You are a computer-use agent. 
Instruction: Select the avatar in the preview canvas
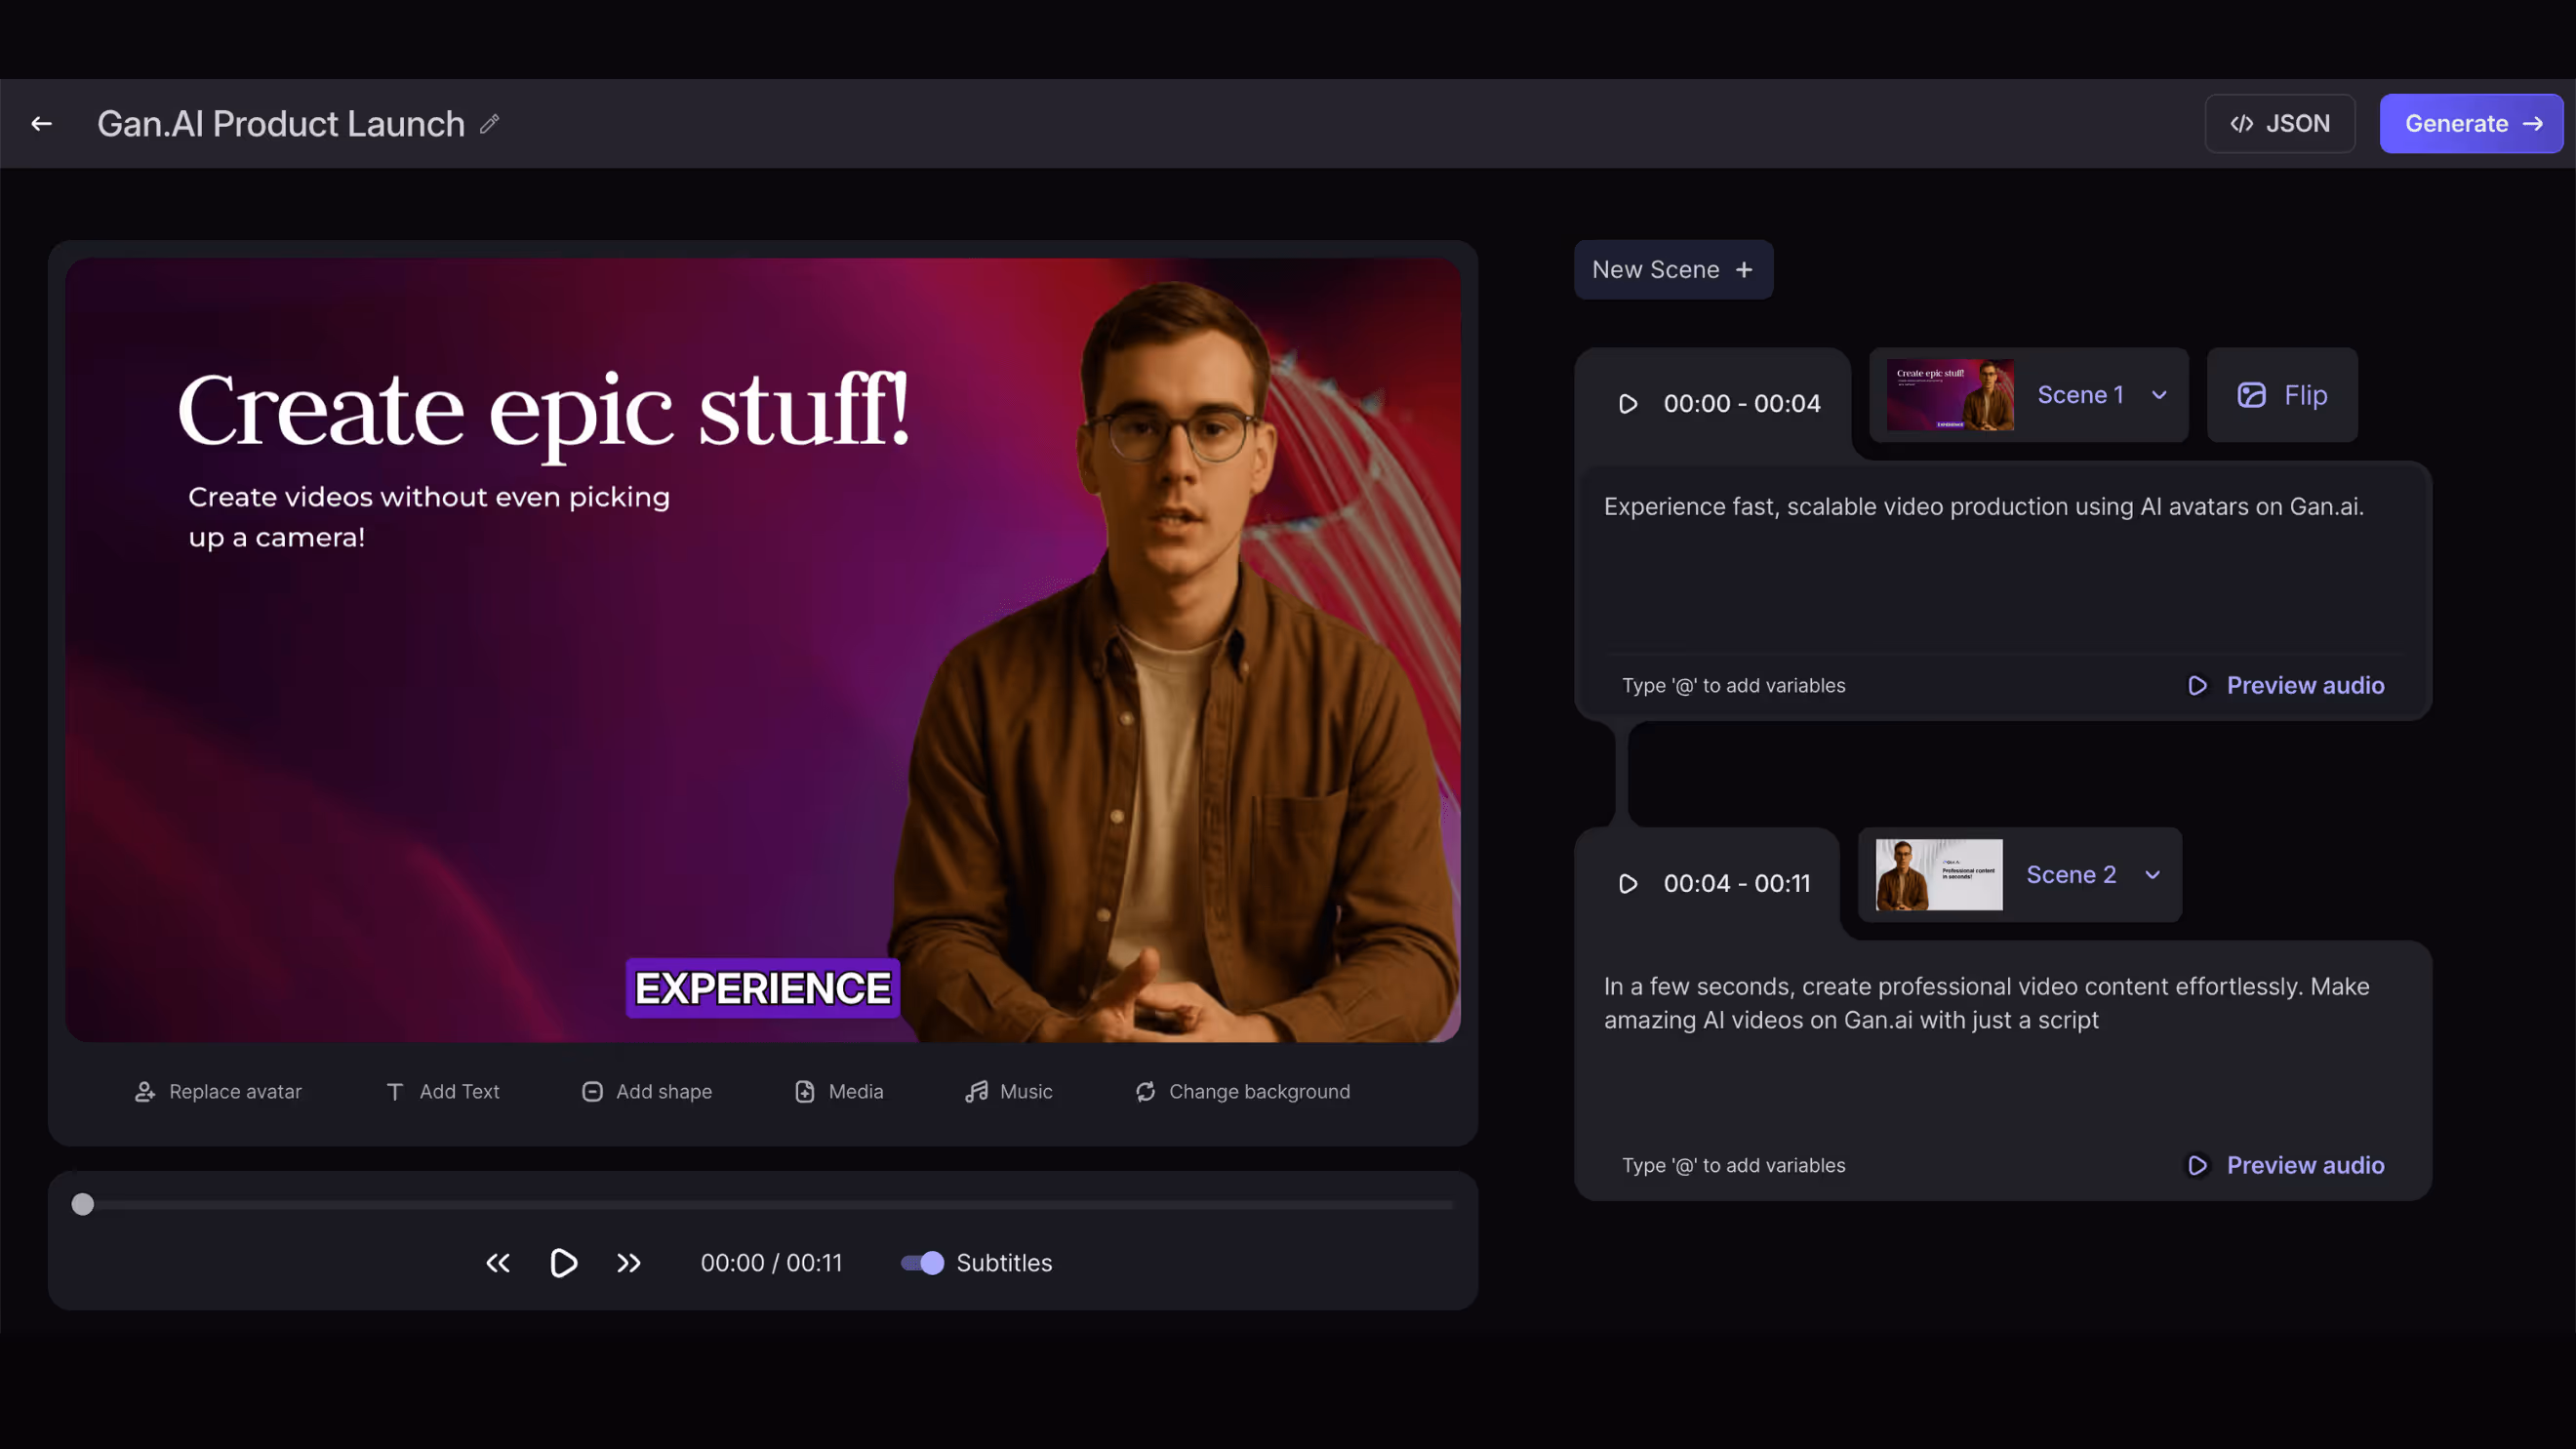pyautogui.click(x=1175, y=660)
